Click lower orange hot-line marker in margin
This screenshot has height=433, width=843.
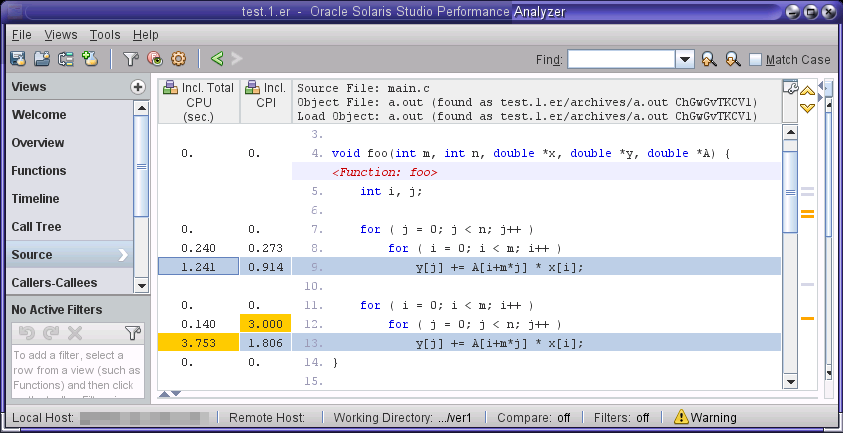coord(807,318)
